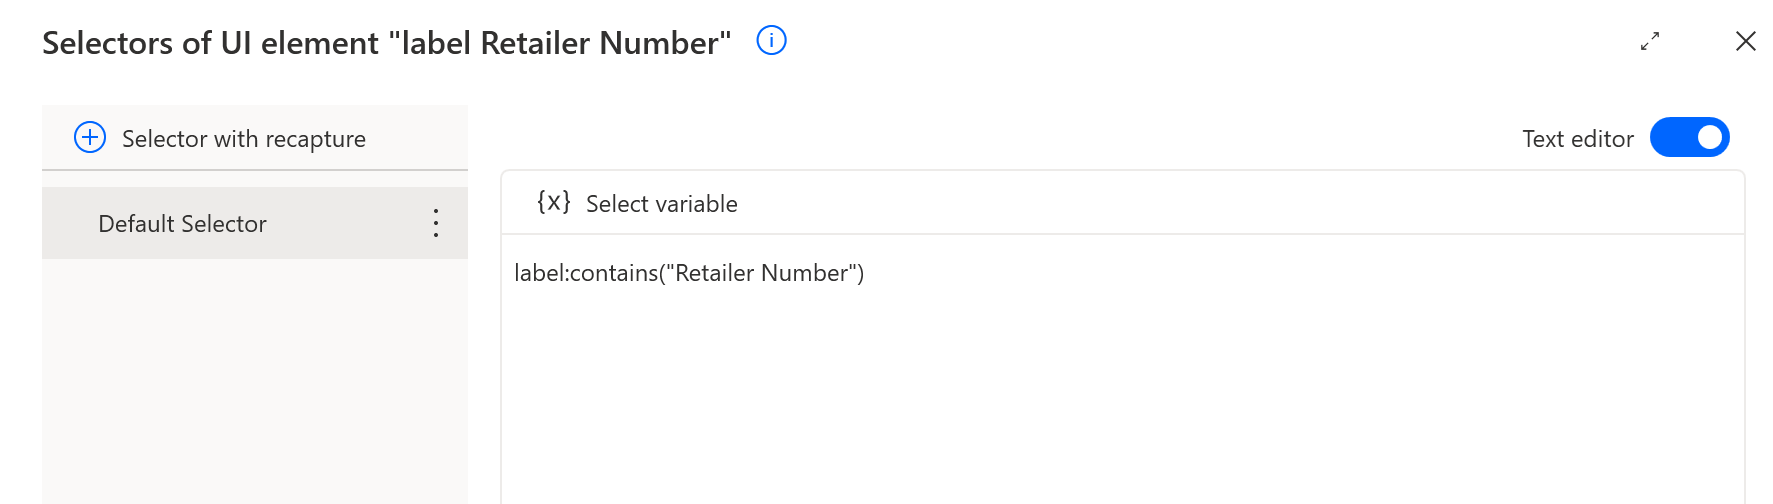1773x504 pixels.
Task: Select the Default Selector list item
Action: (182, 224)
